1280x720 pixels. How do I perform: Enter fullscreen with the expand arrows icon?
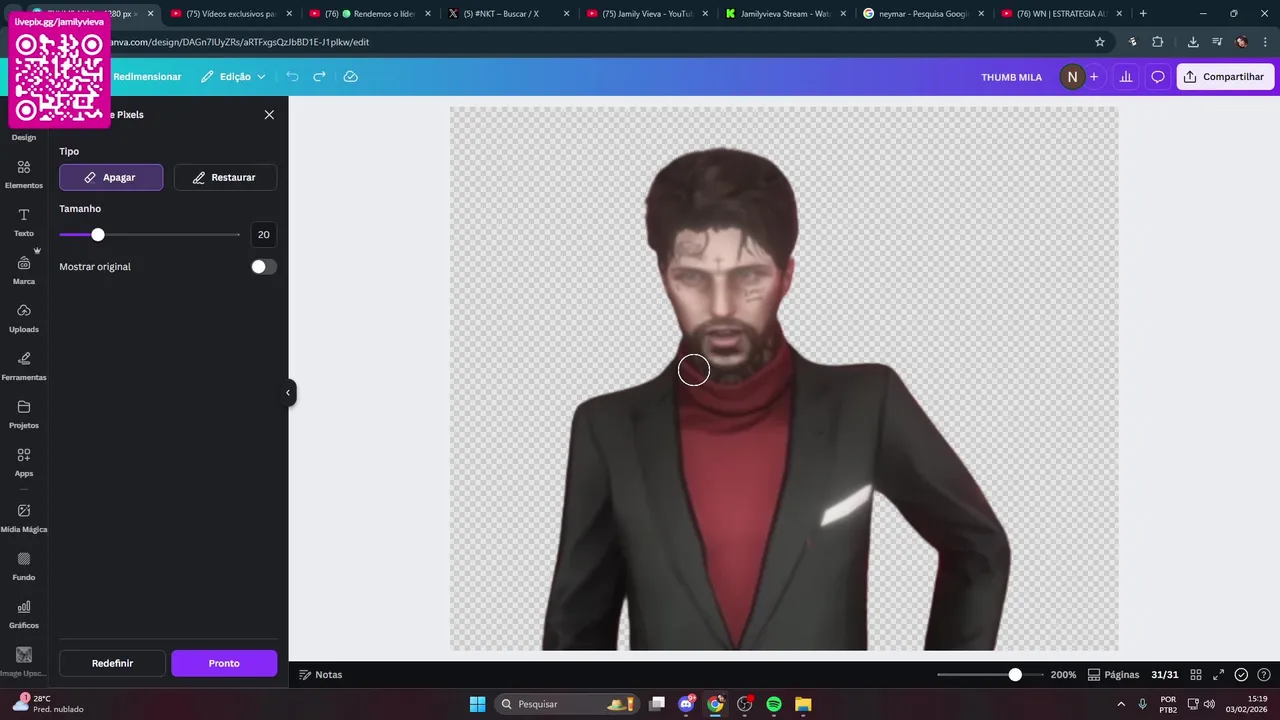(1218, 675)
